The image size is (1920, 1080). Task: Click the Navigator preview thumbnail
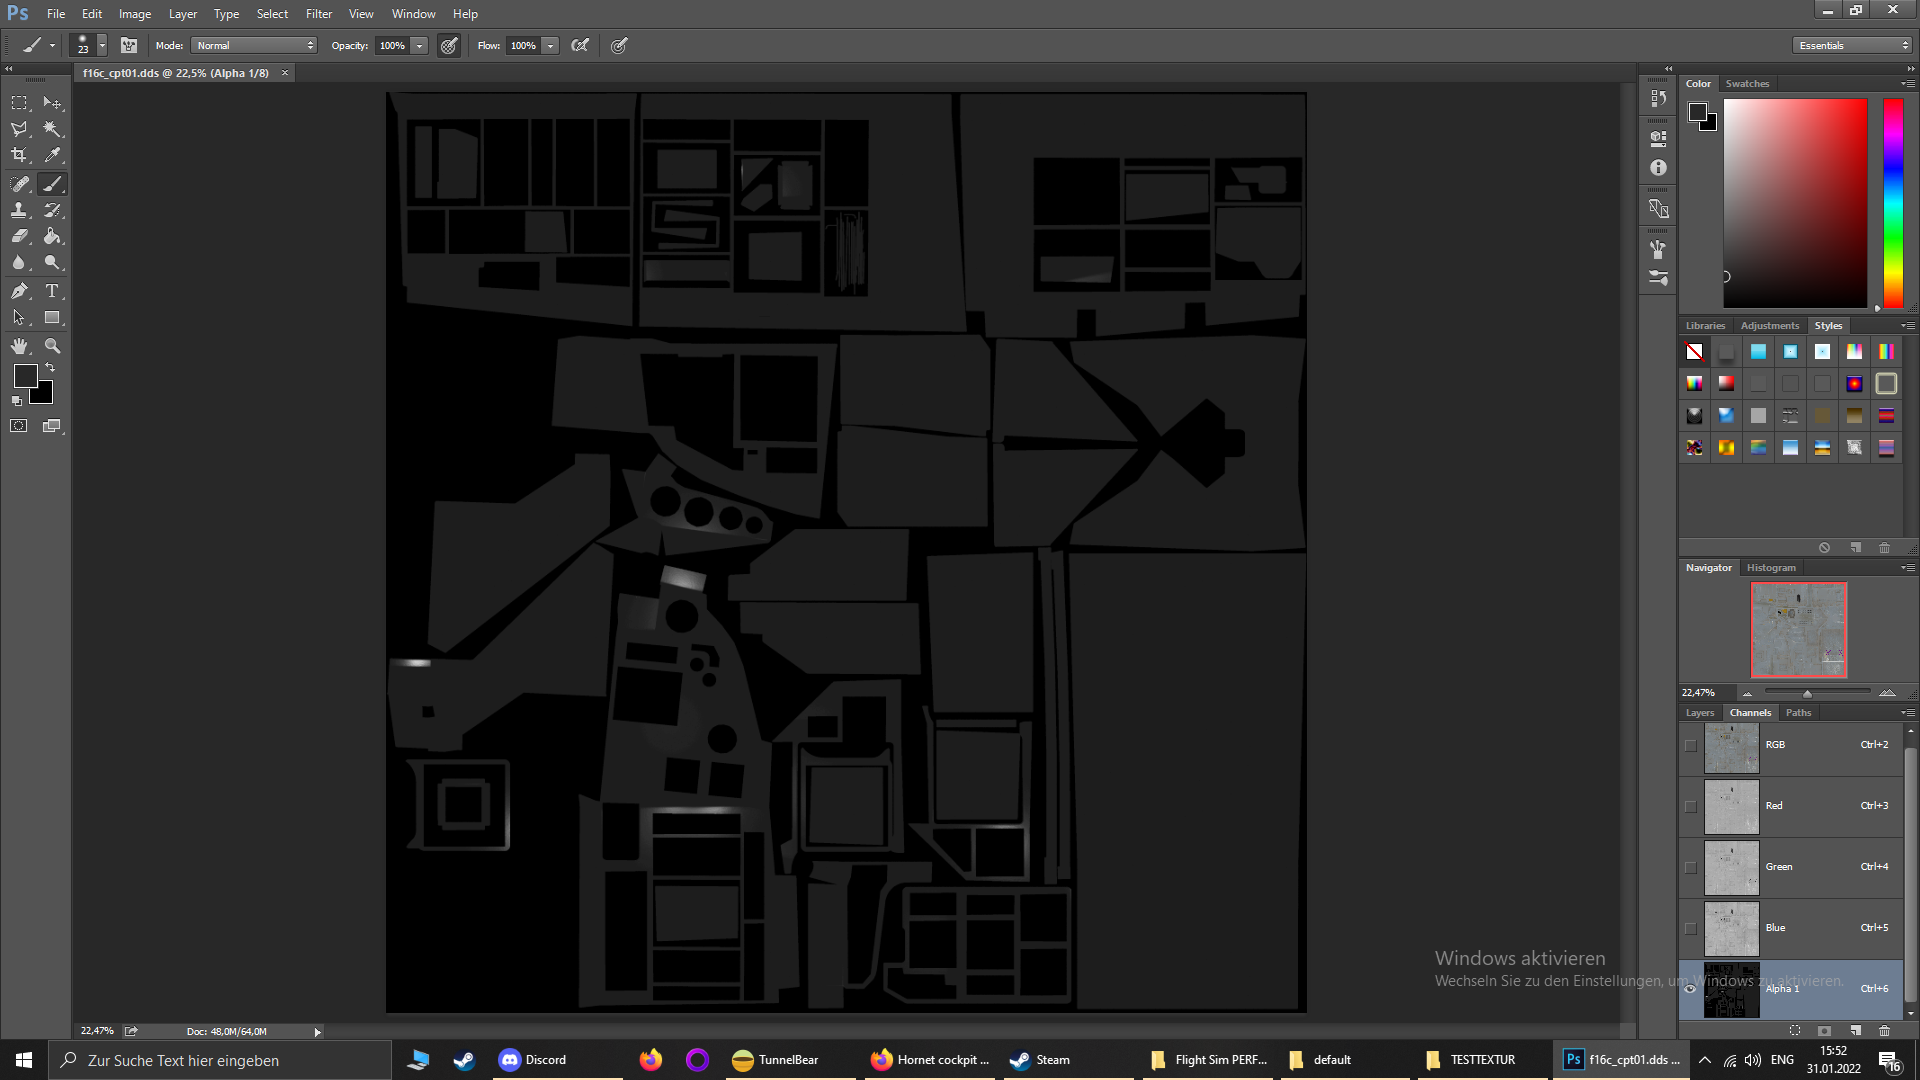tap(1799, 630)
